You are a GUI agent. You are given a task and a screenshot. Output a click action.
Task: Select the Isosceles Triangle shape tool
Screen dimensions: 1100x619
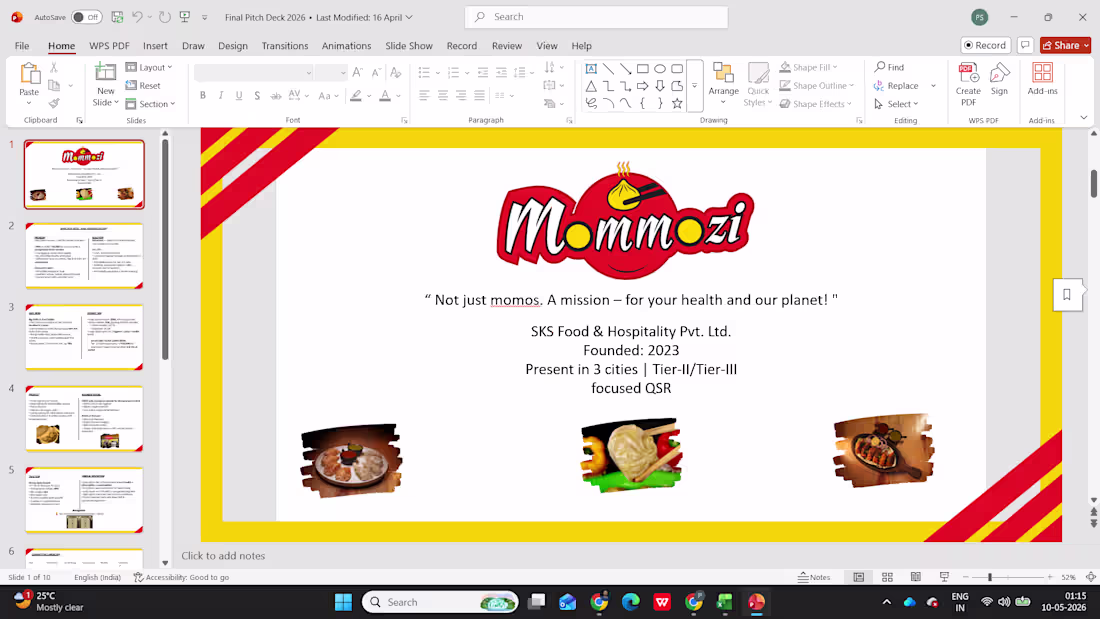(591, 86)
